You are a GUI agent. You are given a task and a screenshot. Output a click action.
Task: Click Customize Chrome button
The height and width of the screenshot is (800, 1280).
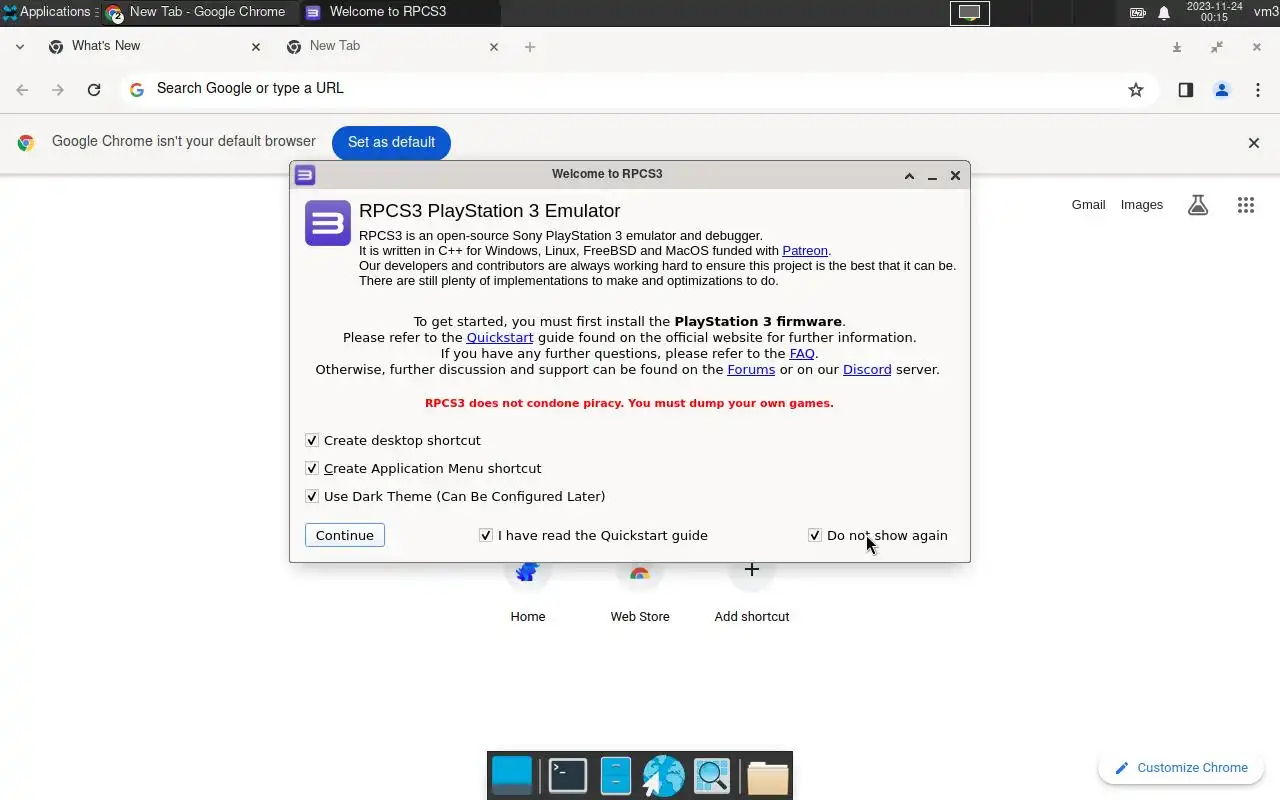click(x=1181, y=768)
